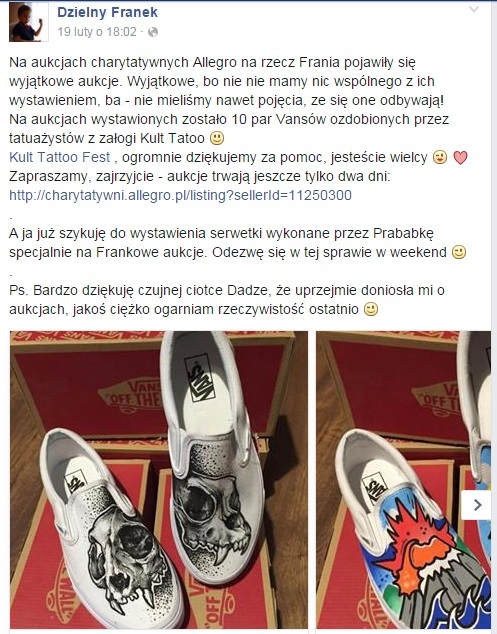Image resolution: width=497 pixels, height=634 pixels.
Task: Open the skull-painted Vans shoes photo
Action: 159,480
